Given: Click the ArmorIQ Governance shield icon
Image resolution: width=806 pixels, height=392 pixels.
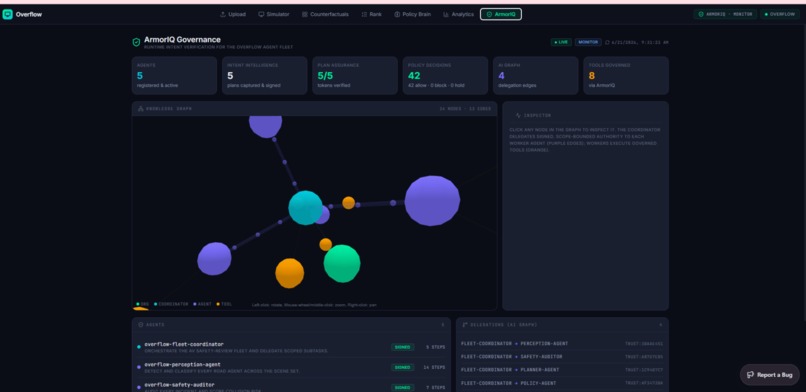Looking at the screenshot, I should [136, 42].
